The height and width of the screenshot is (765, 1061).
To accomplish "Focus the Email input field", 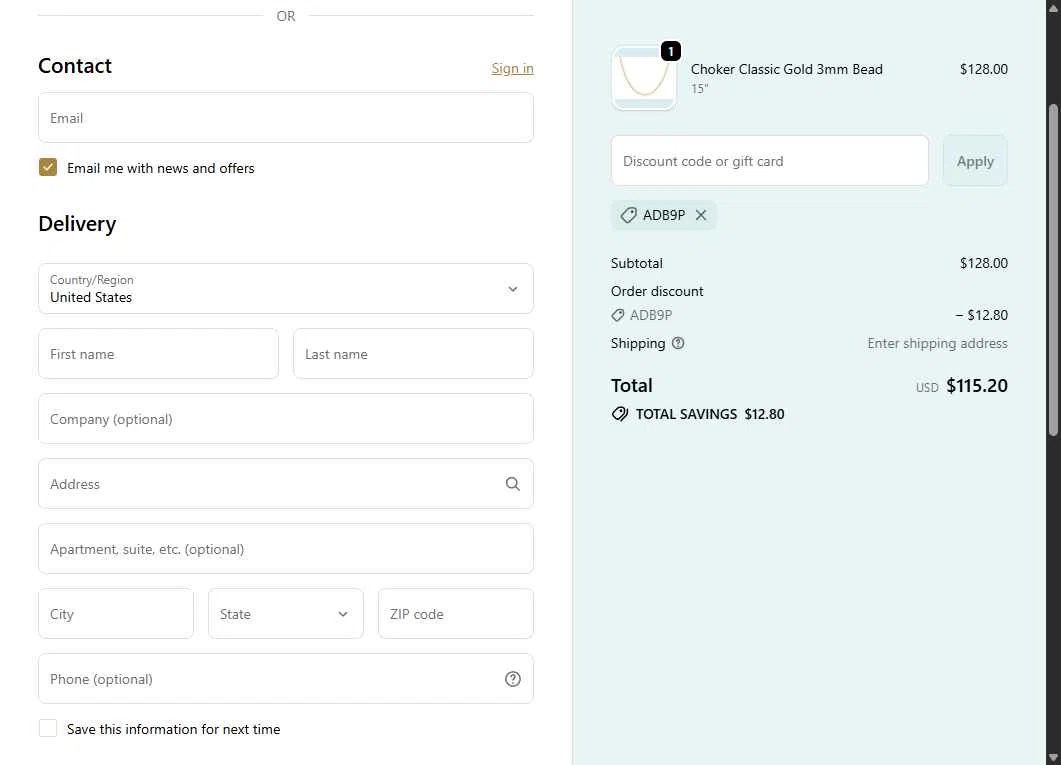I will click(286, 118).
